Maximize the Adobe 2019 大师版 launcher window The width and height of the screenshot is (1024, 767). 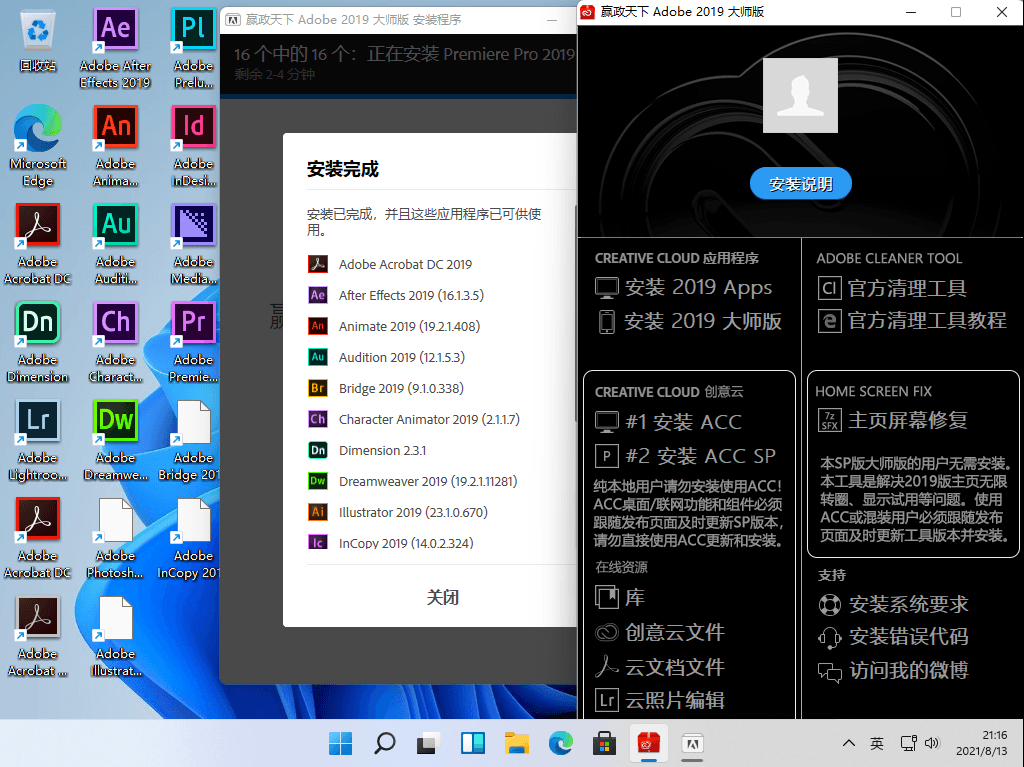[956, 12]
